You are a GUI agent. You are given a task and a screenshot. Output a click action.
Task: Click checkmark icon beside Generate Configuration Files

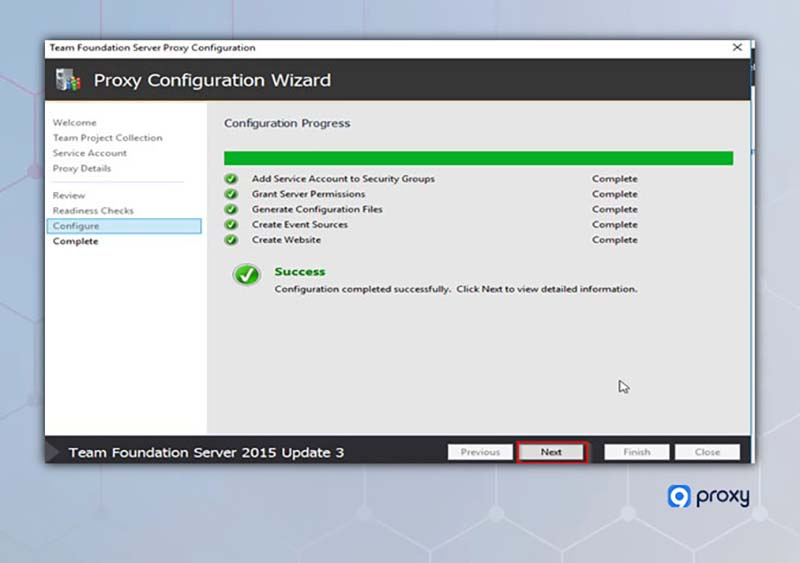point(231,210)
